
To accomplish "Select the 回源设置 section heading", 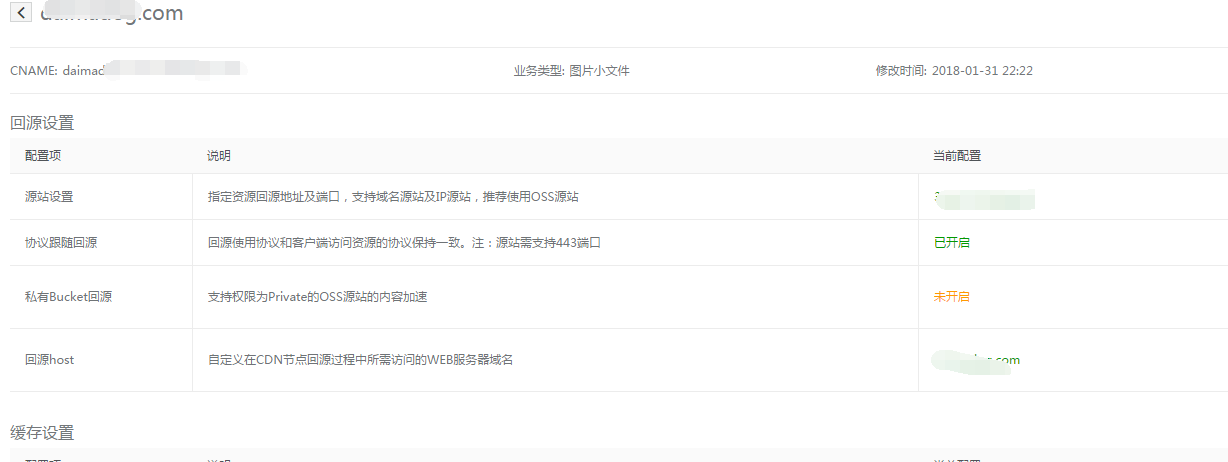I will (42, 123).
